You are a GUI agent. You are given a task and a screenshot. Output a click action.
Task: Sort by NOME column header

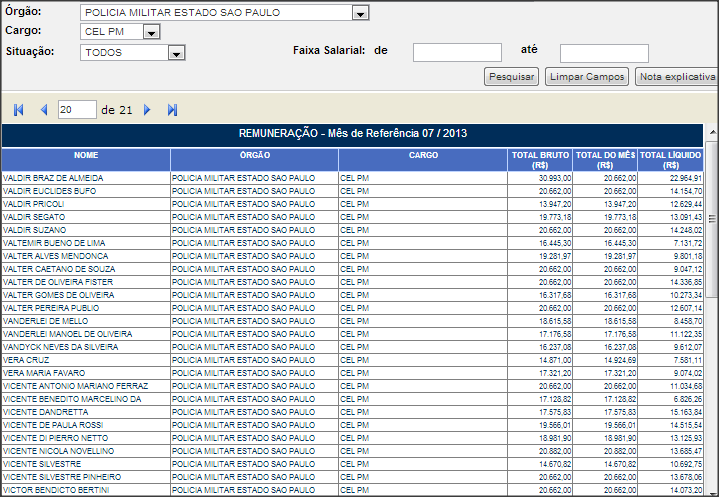(86, 155)
